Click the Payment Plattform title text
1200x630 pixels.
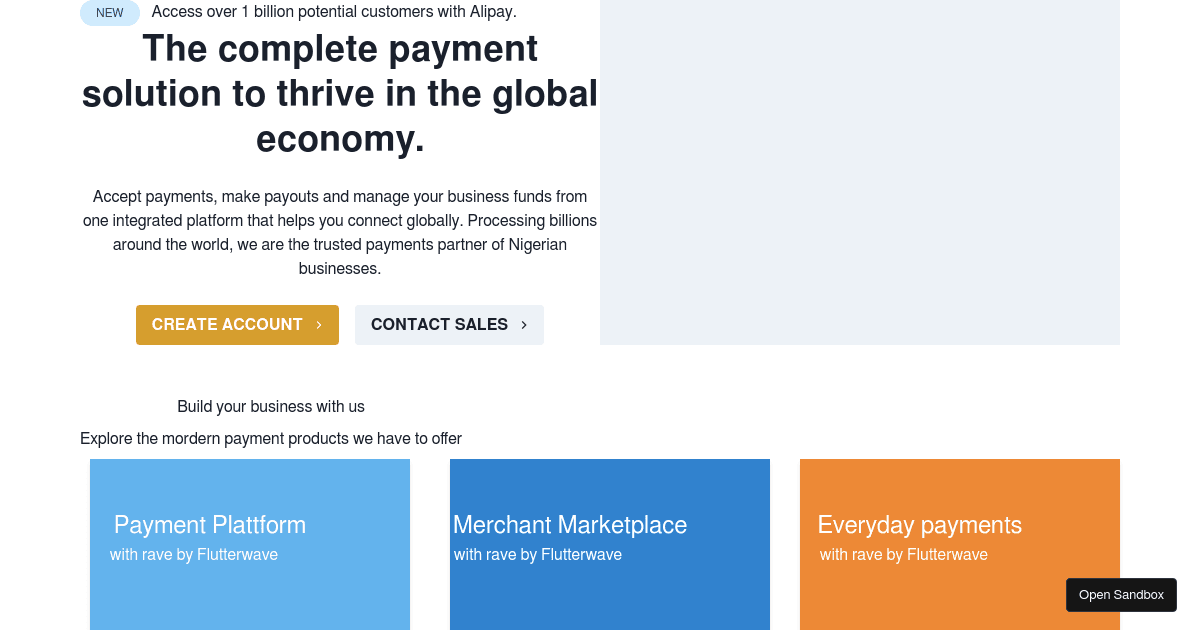[x=210, y=525]
